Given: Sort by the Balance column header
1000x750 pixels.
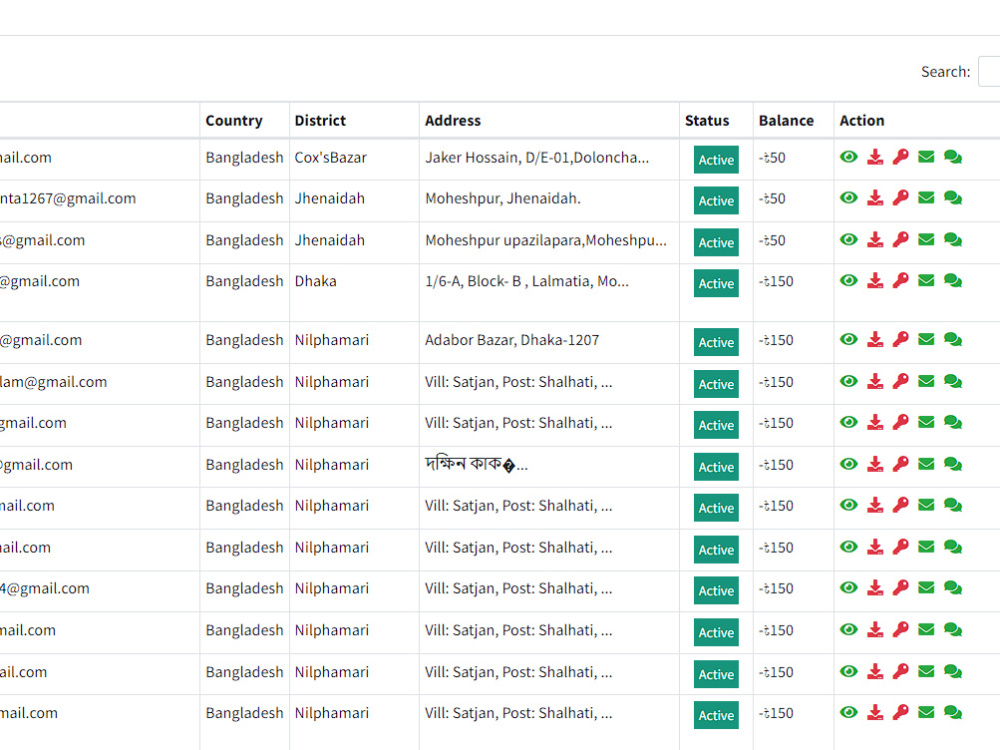Looking at the screenshot, I should click(x=793, y=121).
